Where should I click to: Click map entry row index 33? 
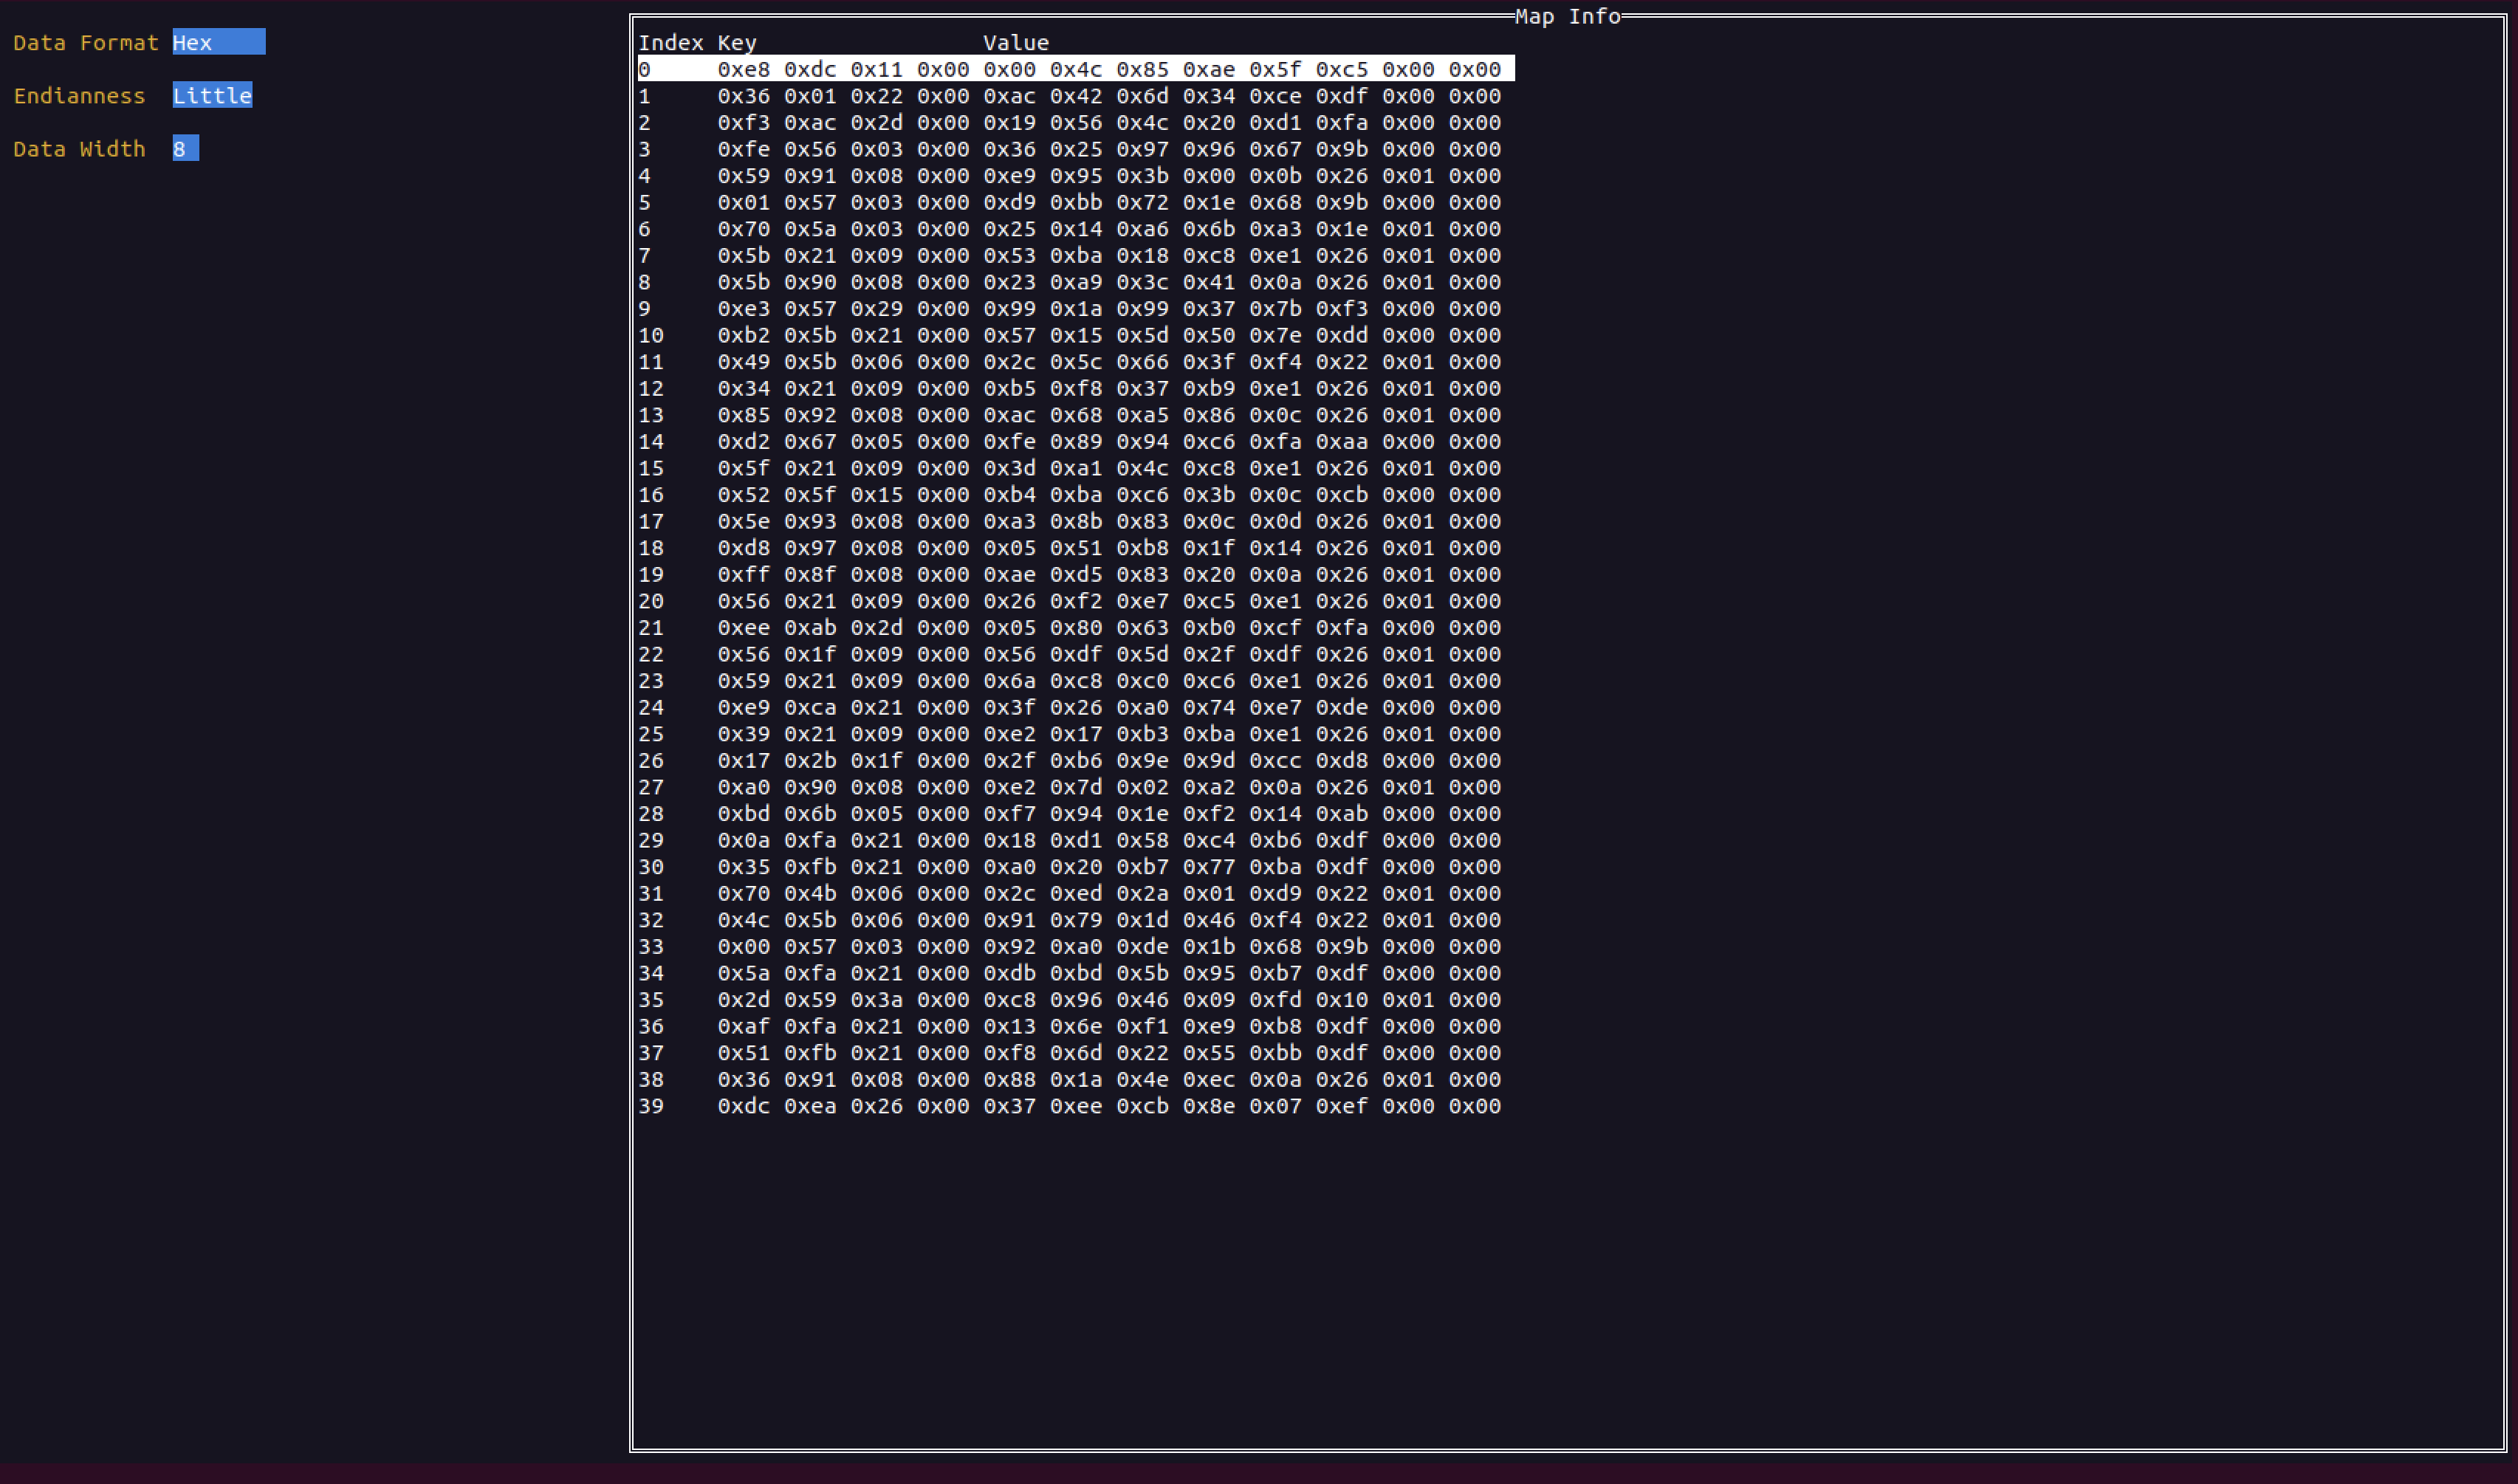point(1075,946)
